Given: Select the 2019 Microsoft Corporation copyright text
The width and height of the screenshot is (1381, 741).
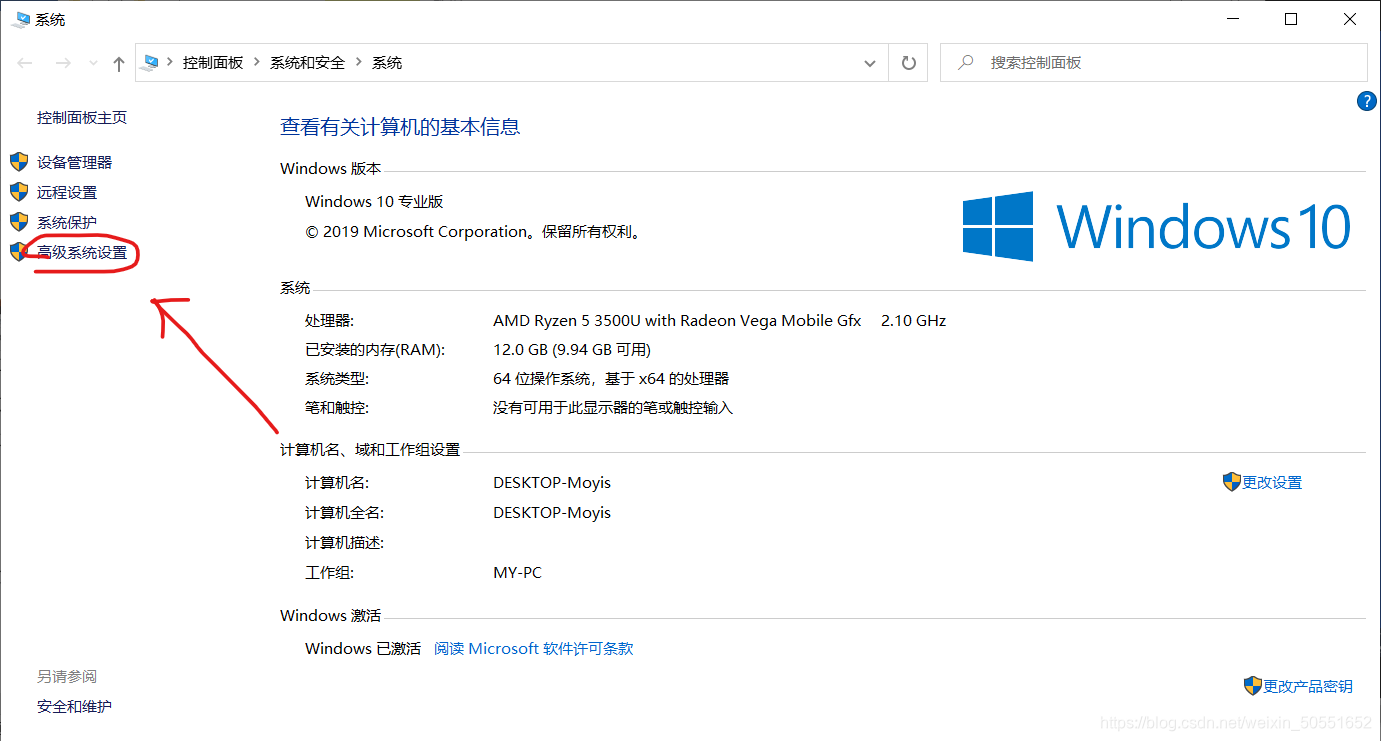Looking at the screenshot, I should [x=473, y=231].
